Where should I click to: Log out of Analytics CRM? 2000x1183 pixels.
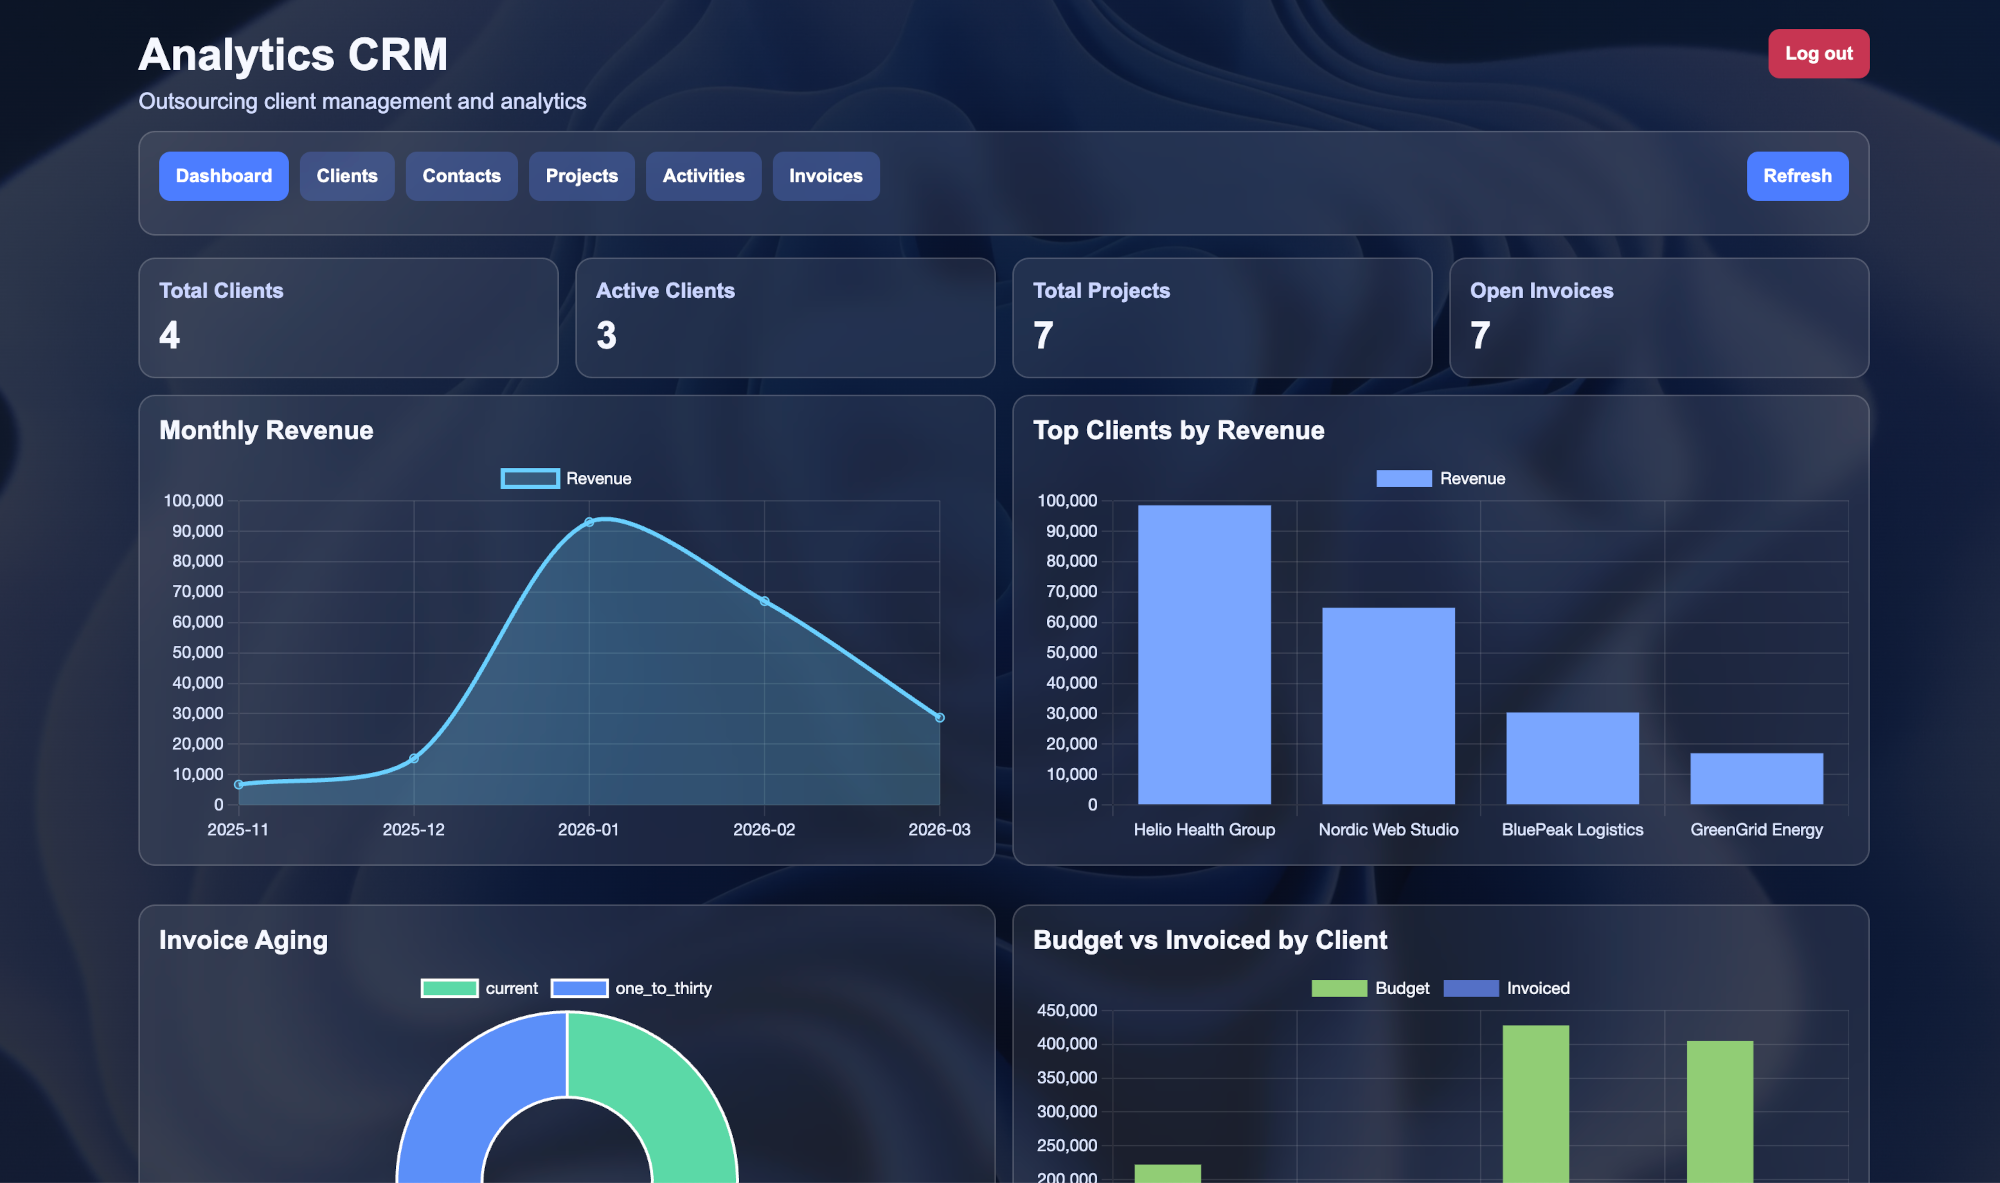1818,53
